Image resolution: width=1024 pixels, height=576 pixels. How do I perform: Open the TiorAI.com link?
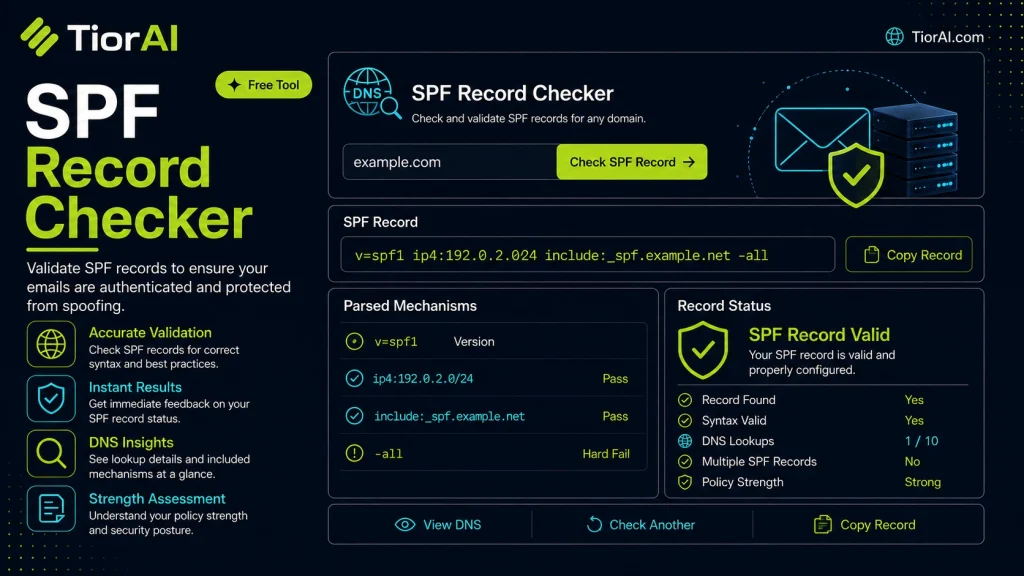tap(947, 37)
